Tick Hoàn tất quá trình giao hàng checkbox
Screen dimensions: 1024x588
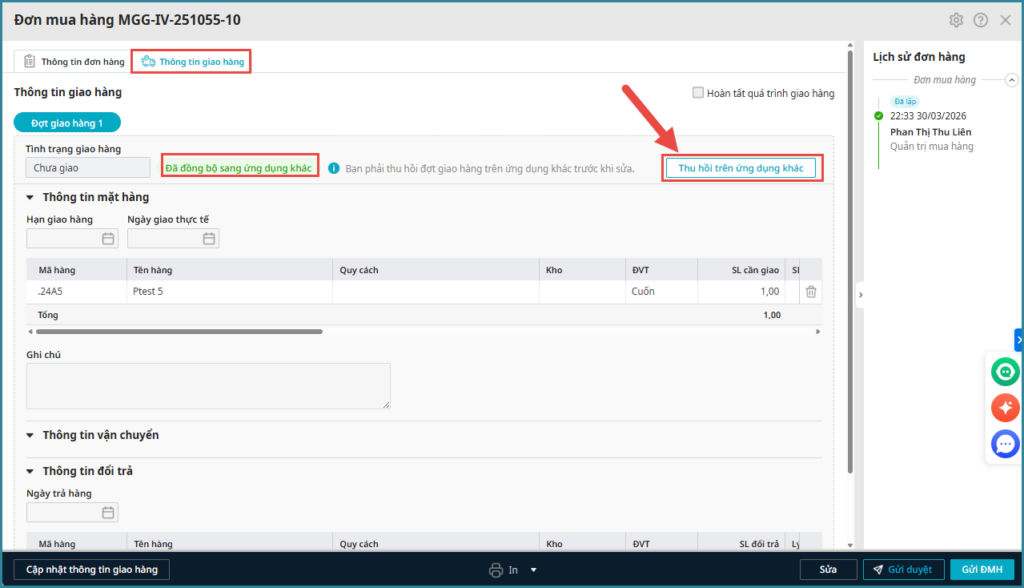click(x=698, y=93)
